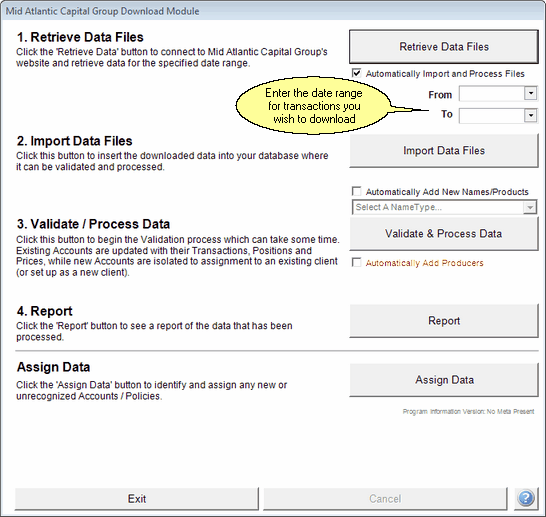The width and height of the screenshot is (546, 517).
Task: Click the Cancel button
Action: coord(385,499)
